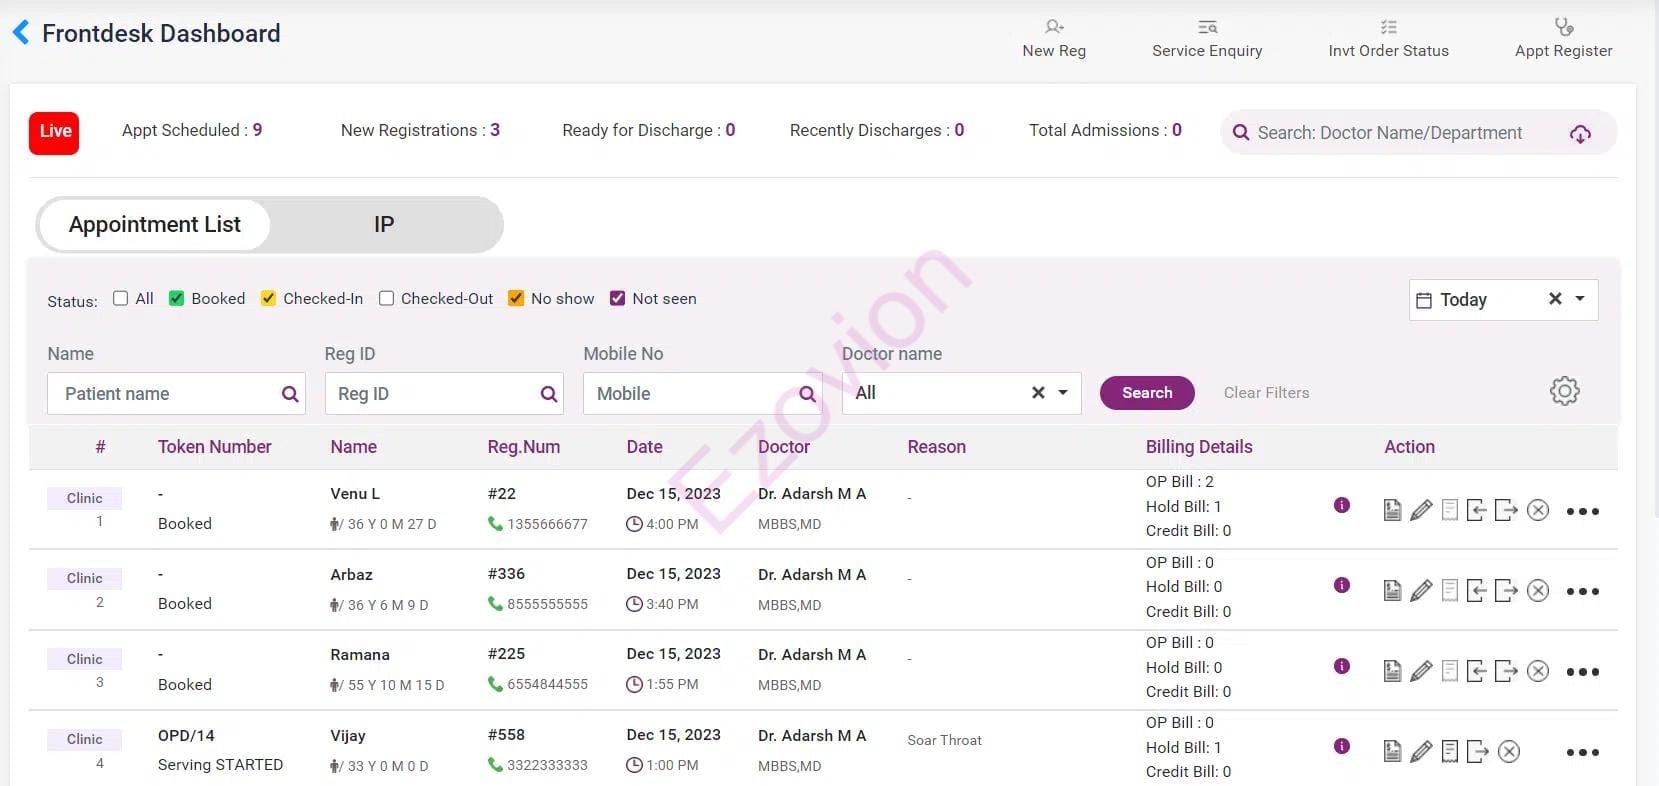Click the cloud download icon in search bar
The image size is (1659, 786).
[x=1580, y=134]
